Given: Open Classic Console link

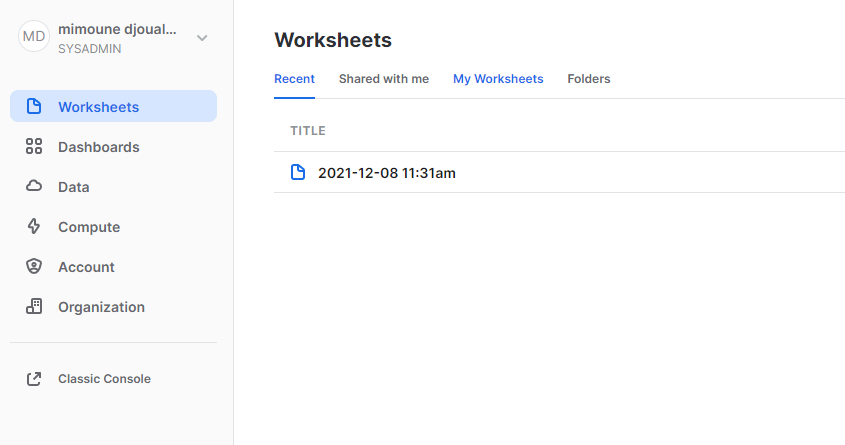Looking at the screenshot, I should 104,379.
